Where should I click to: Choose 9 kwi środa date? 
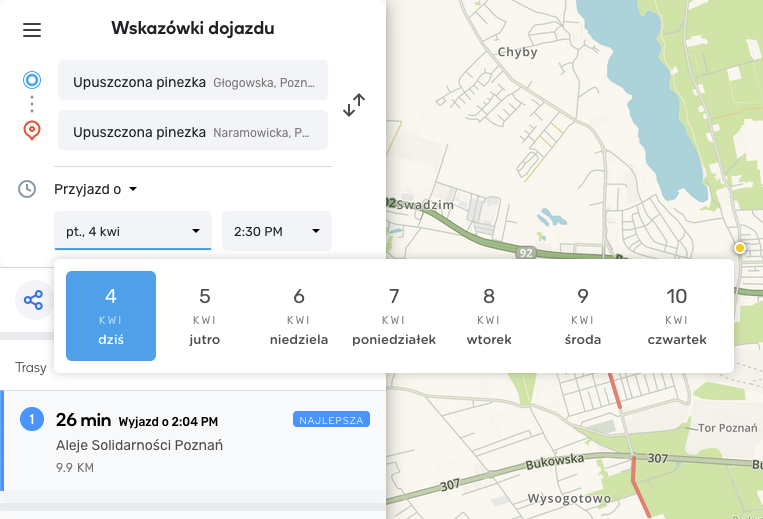coord(583,316)
